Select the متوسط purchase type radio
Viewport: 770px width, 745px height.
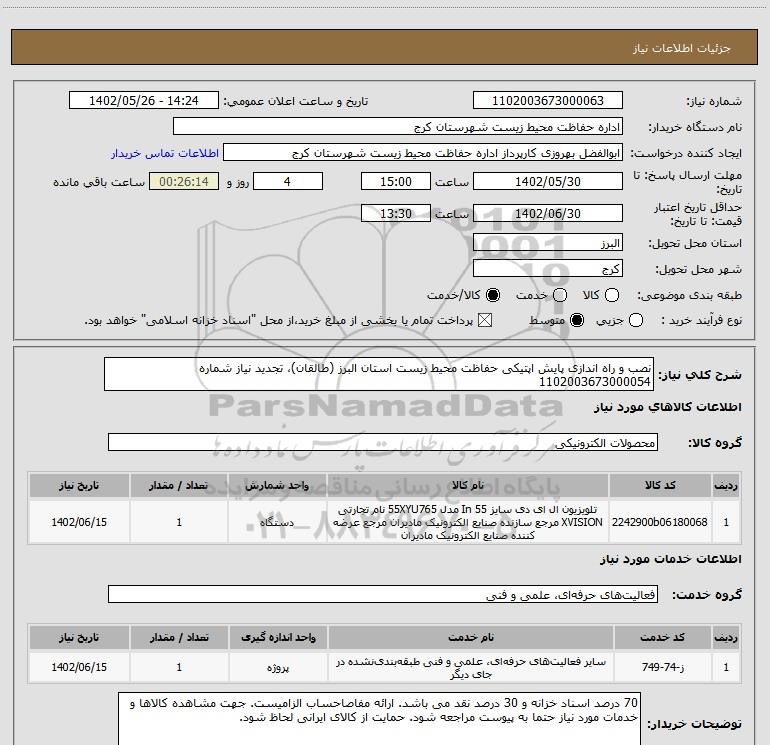(x=577, y=320)
